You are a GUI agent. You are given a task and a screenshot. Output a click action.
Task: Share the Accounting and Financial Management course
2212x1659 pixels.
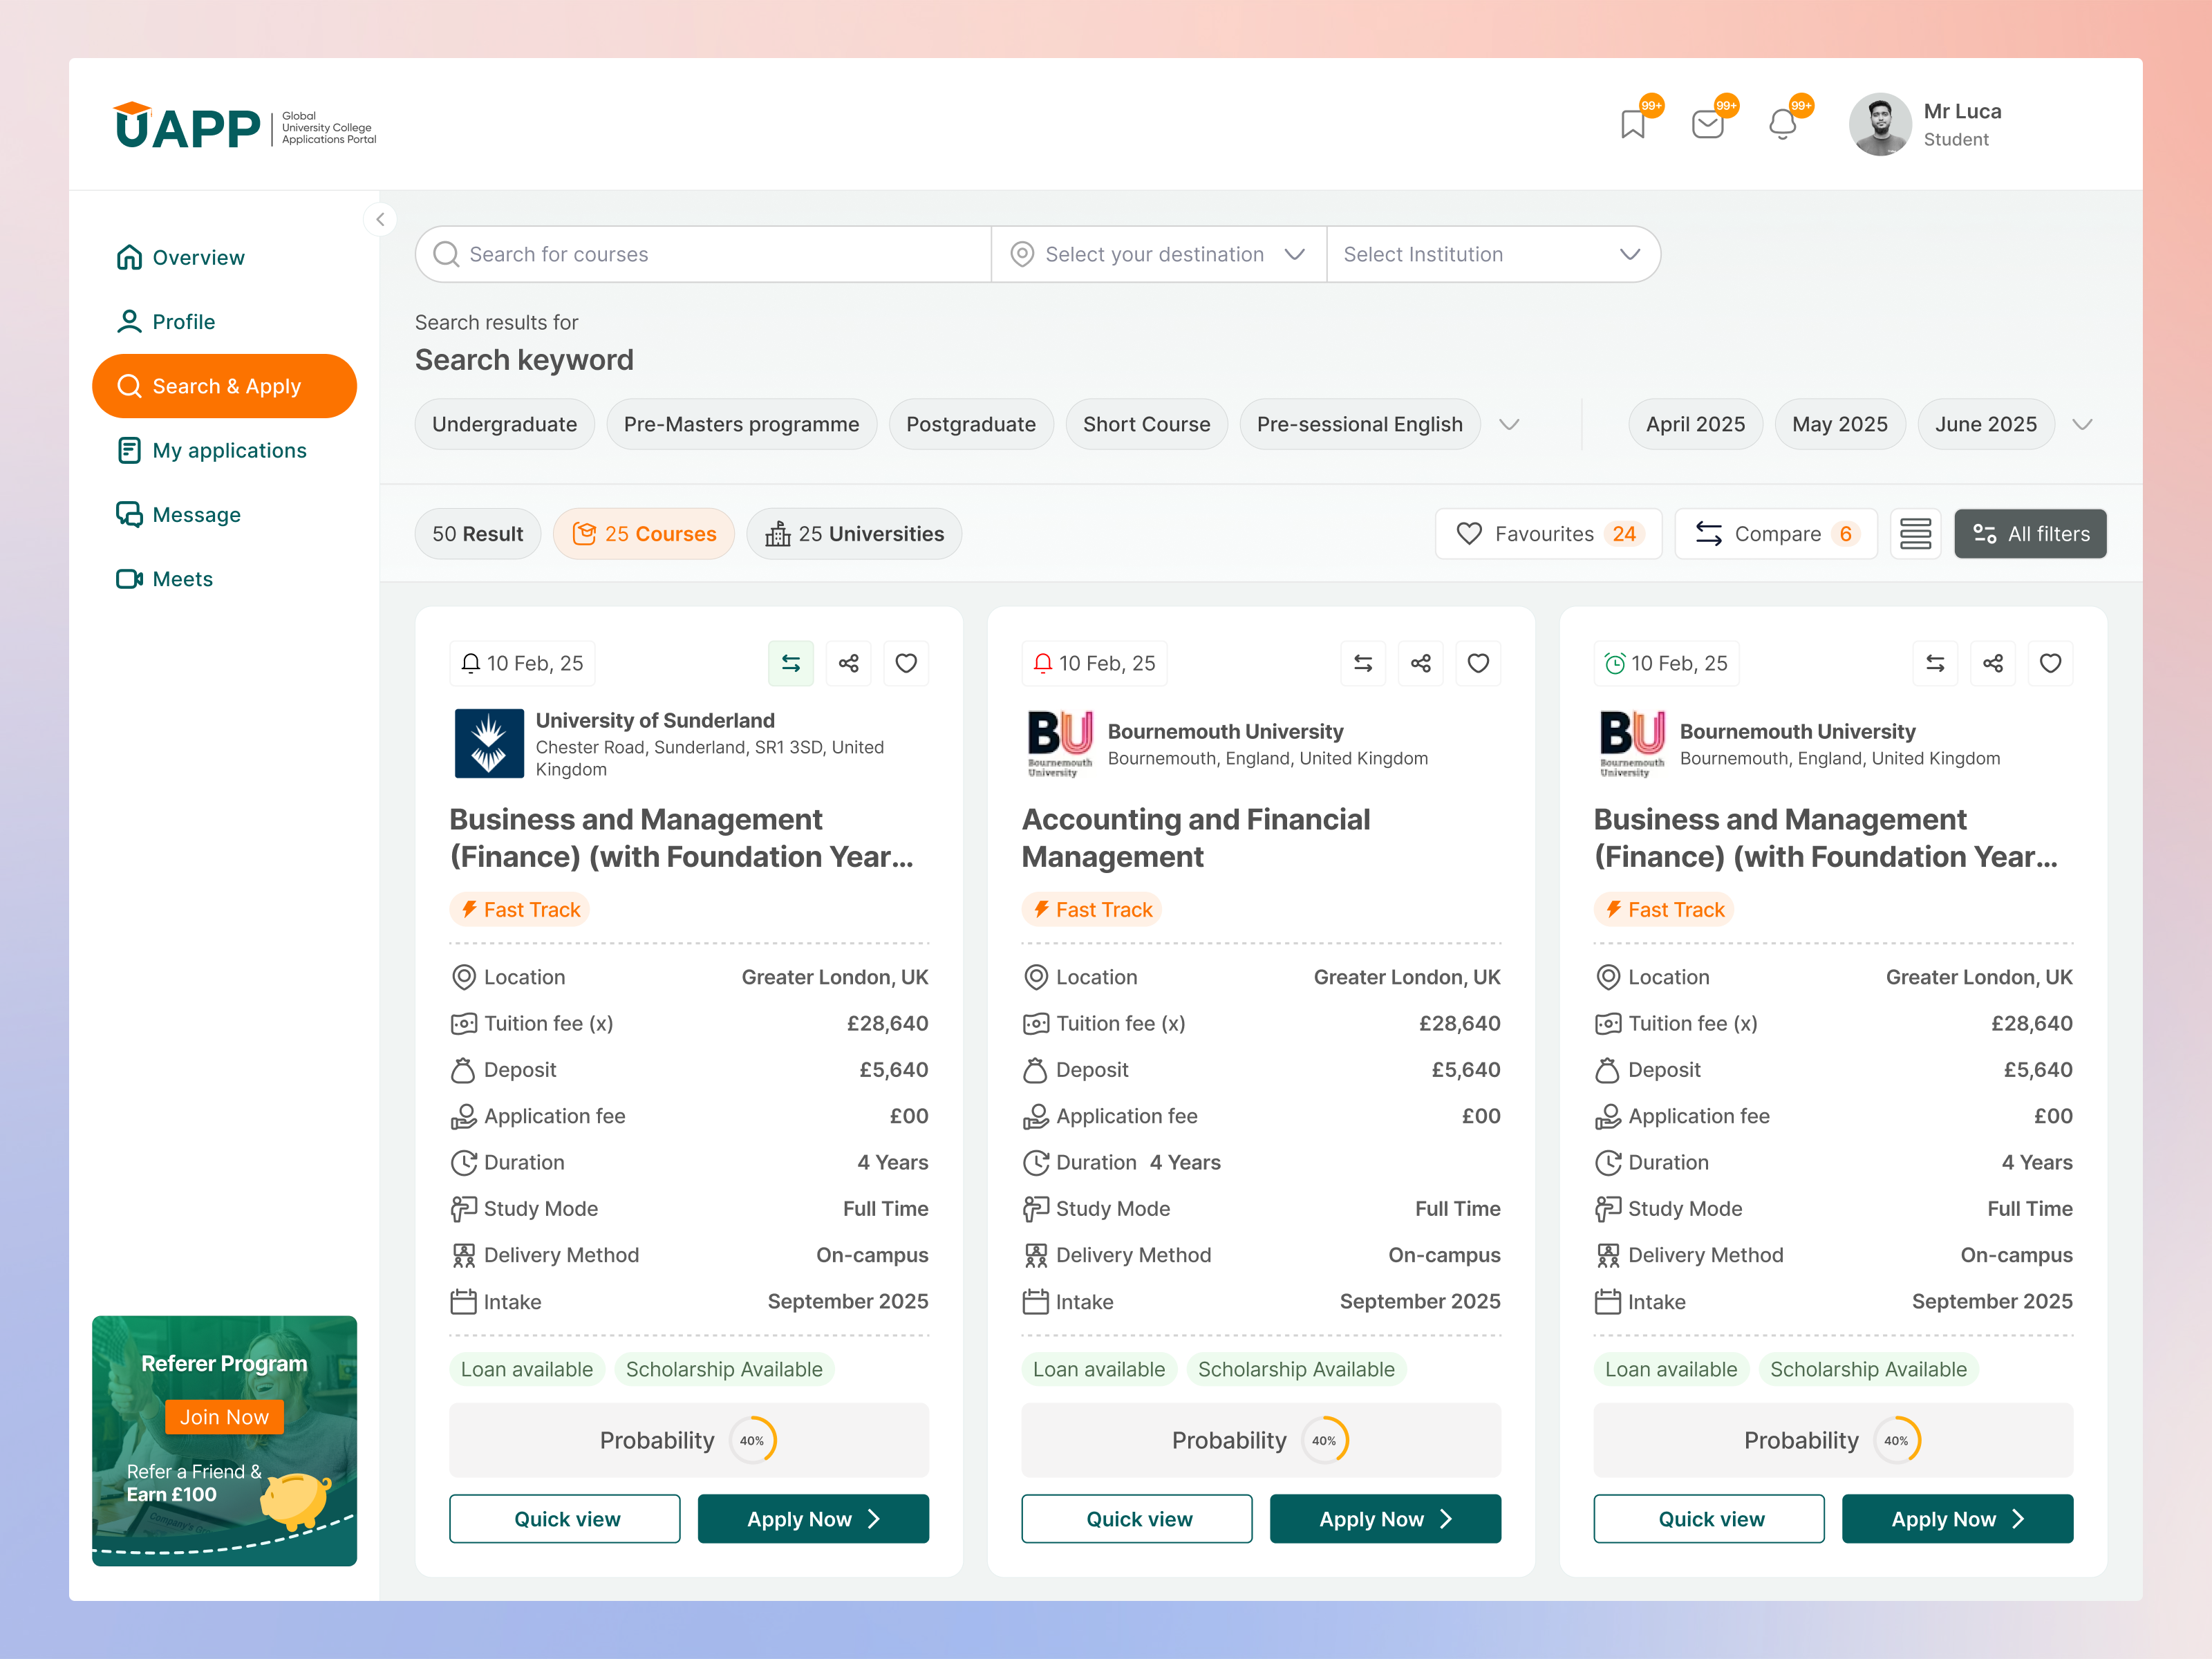(1420, 663)
